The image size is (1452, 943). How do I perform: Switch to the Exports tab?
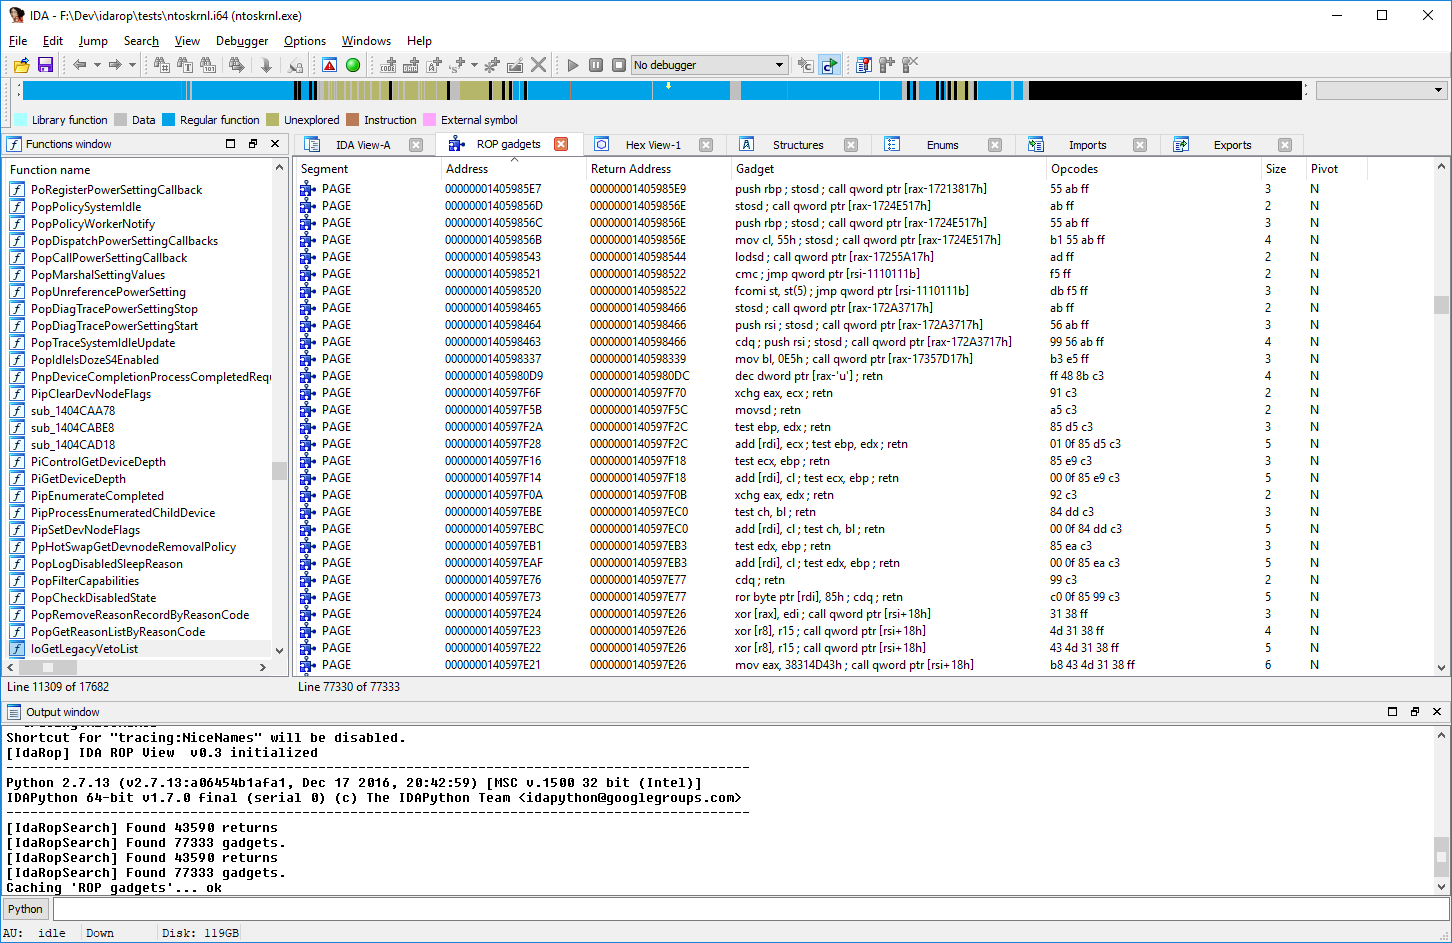point(1232,145)
